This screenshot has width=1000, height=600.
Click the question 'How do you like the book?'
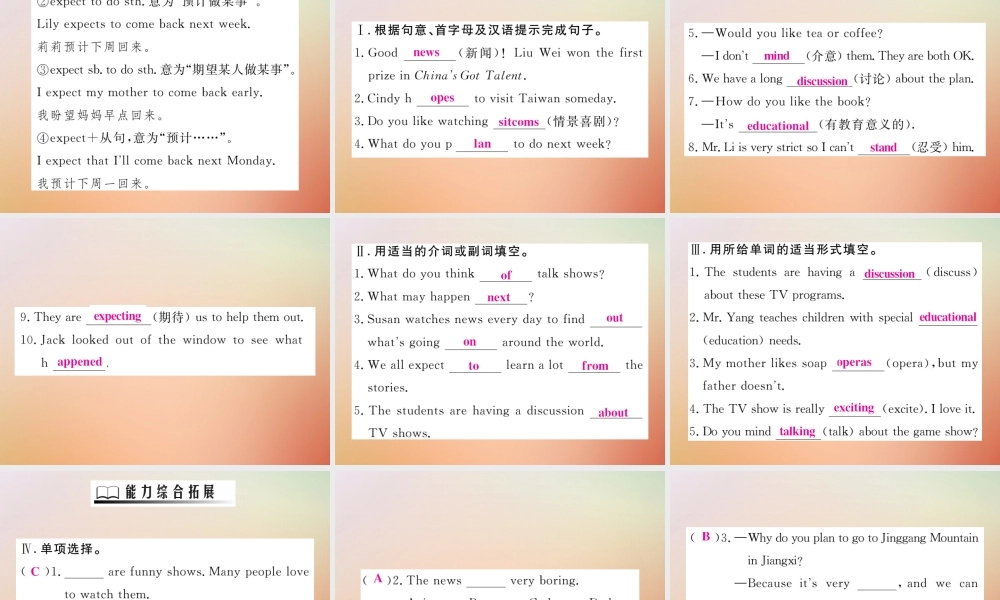point(793,101)
